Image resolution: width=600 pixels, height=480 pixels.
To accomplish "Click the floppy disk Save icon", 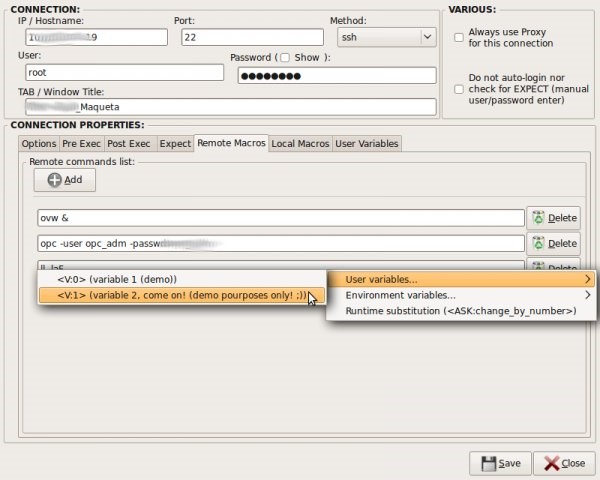I will point(488,464).
